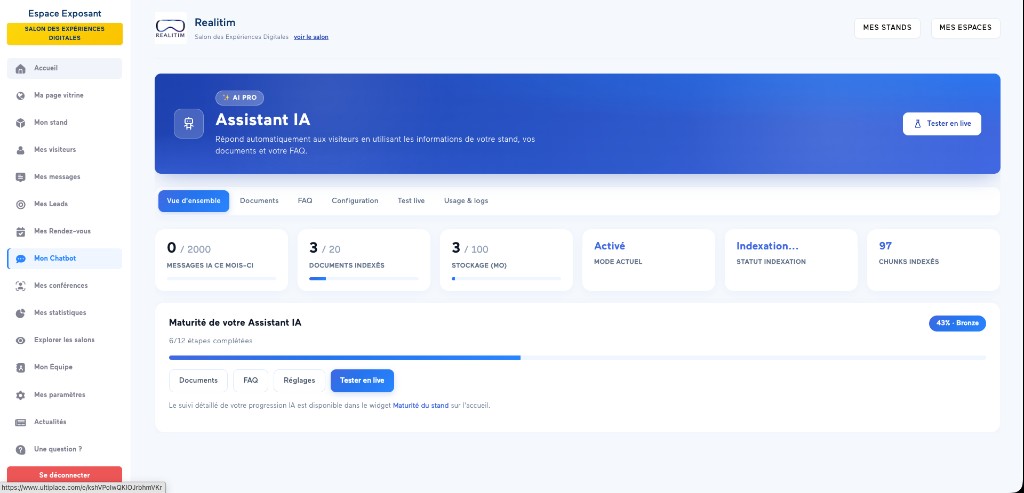
Task: Click the Salon des Expériences Digitales yellow badge
Action: [x=65, y=34]
